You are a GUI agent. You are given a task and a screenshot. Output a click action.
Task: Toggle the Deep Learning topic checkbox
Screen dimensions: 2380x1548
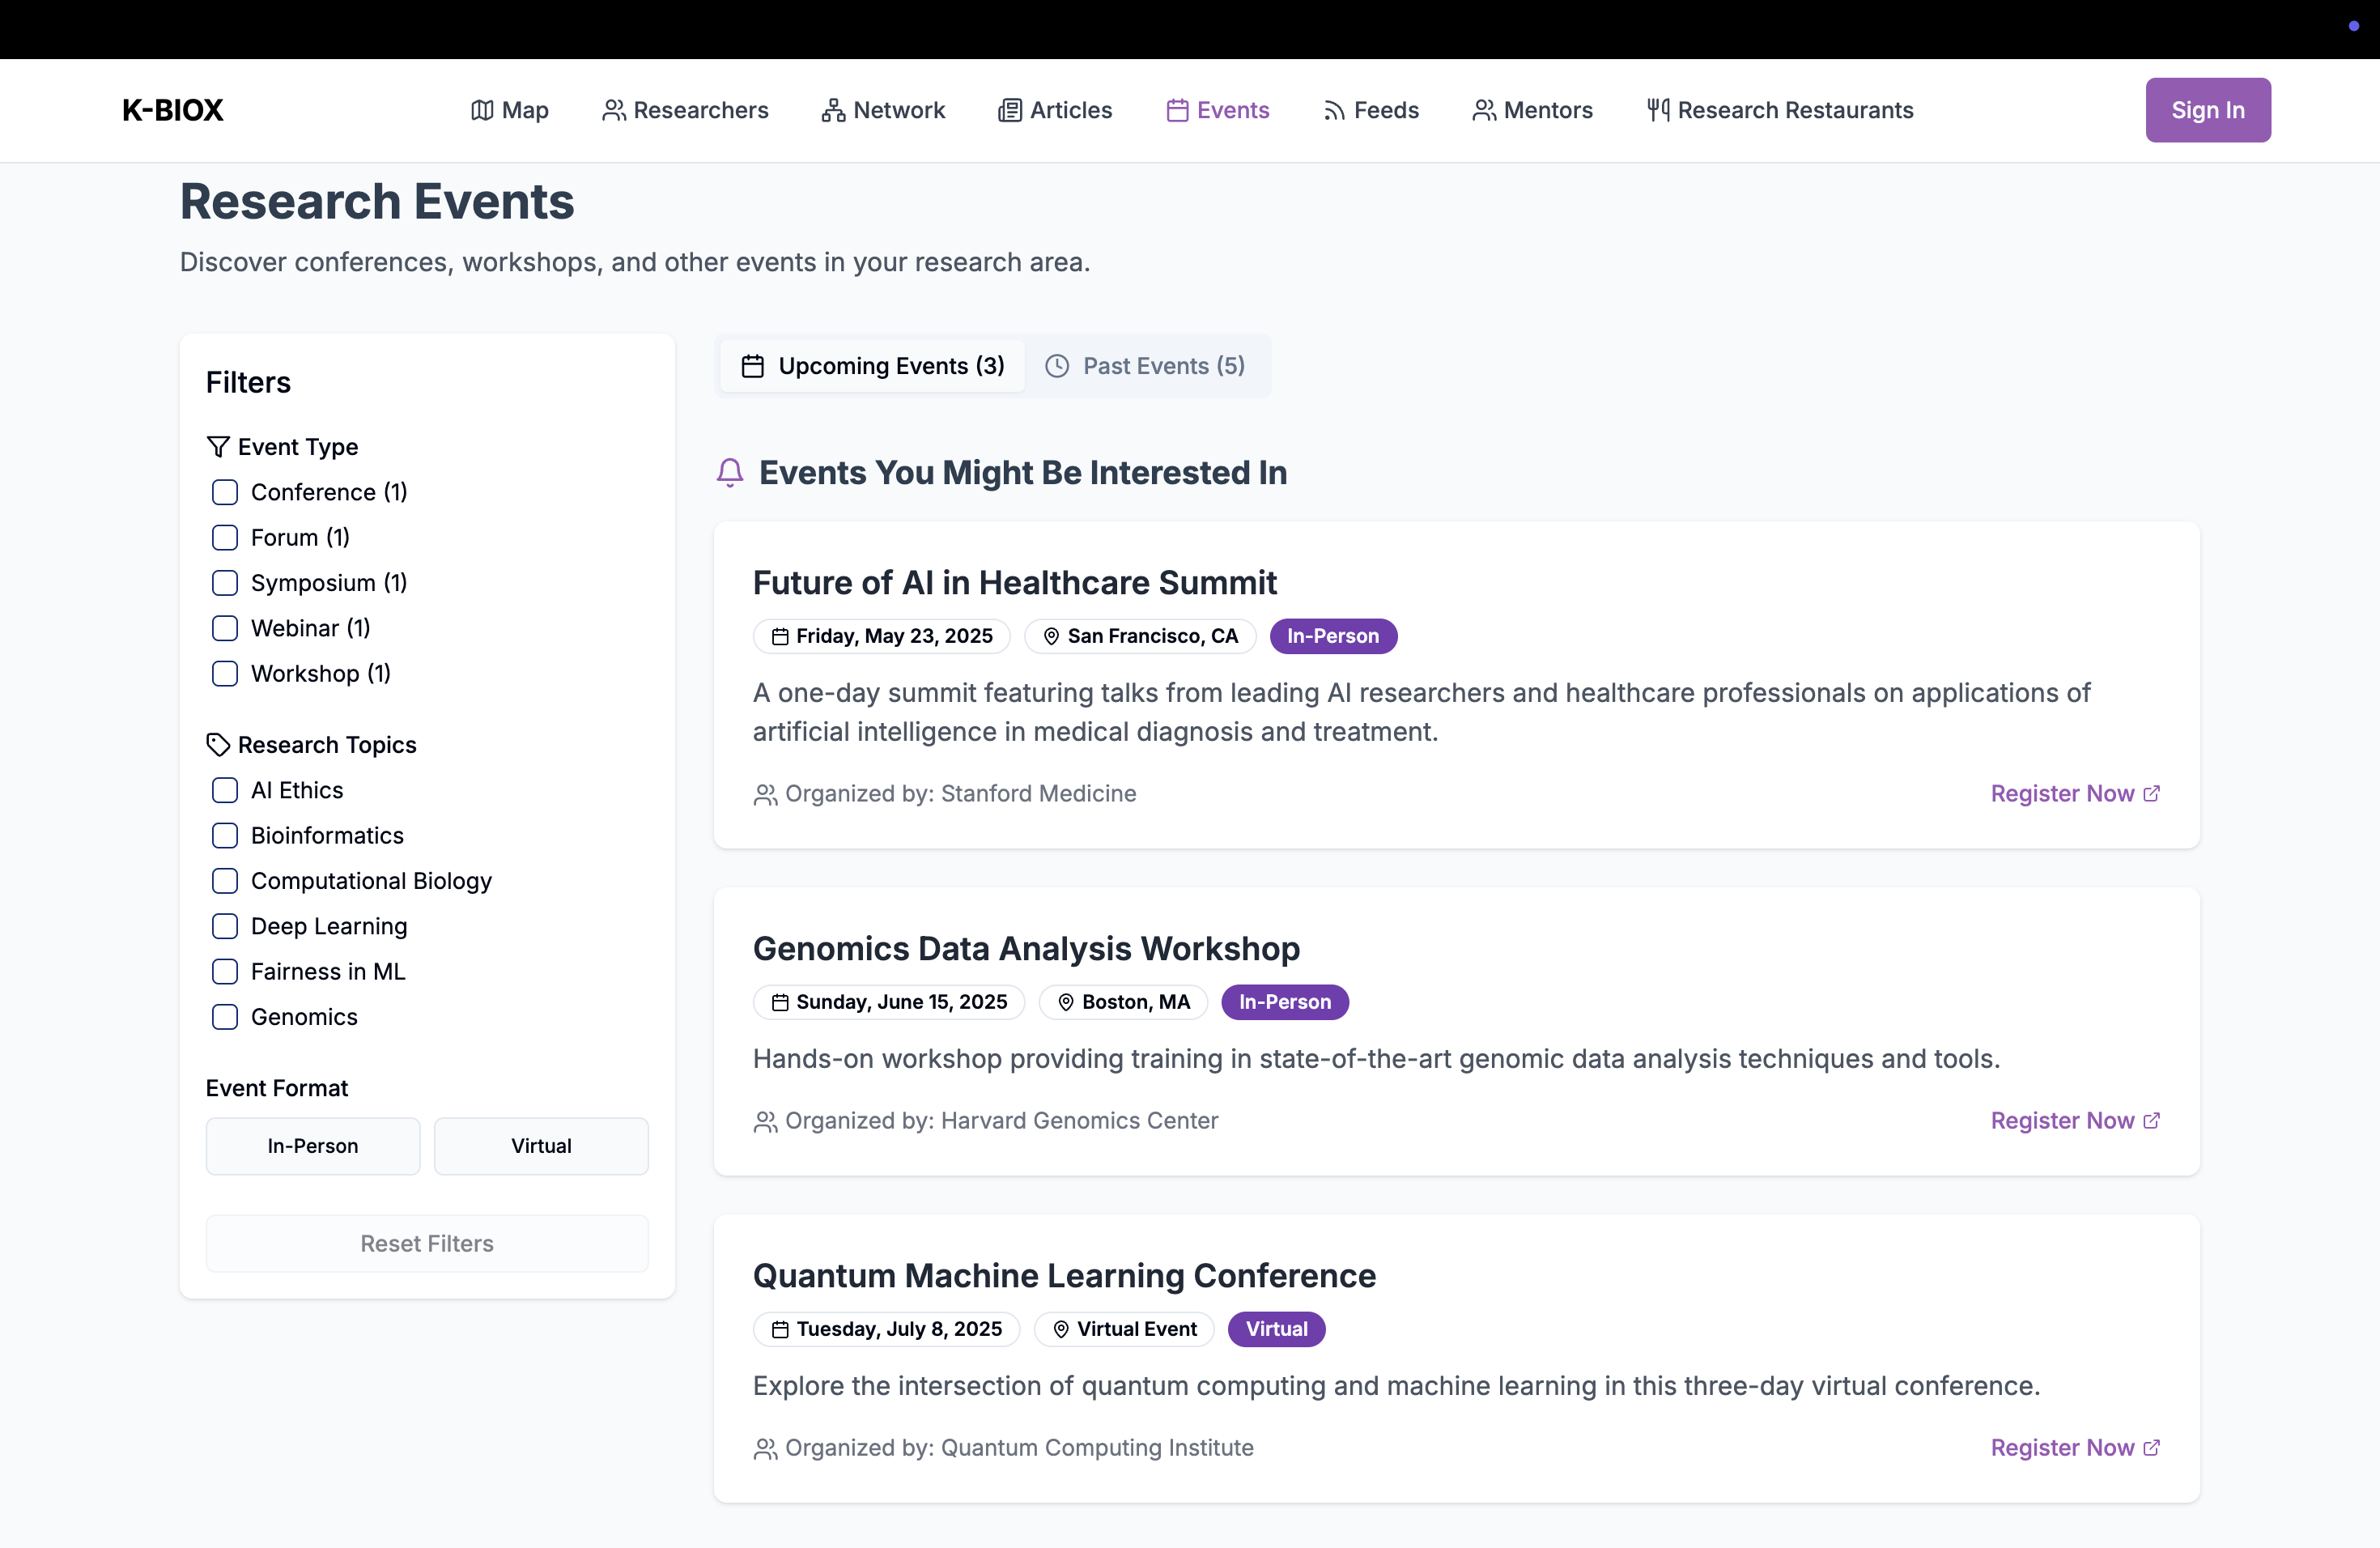225,926
